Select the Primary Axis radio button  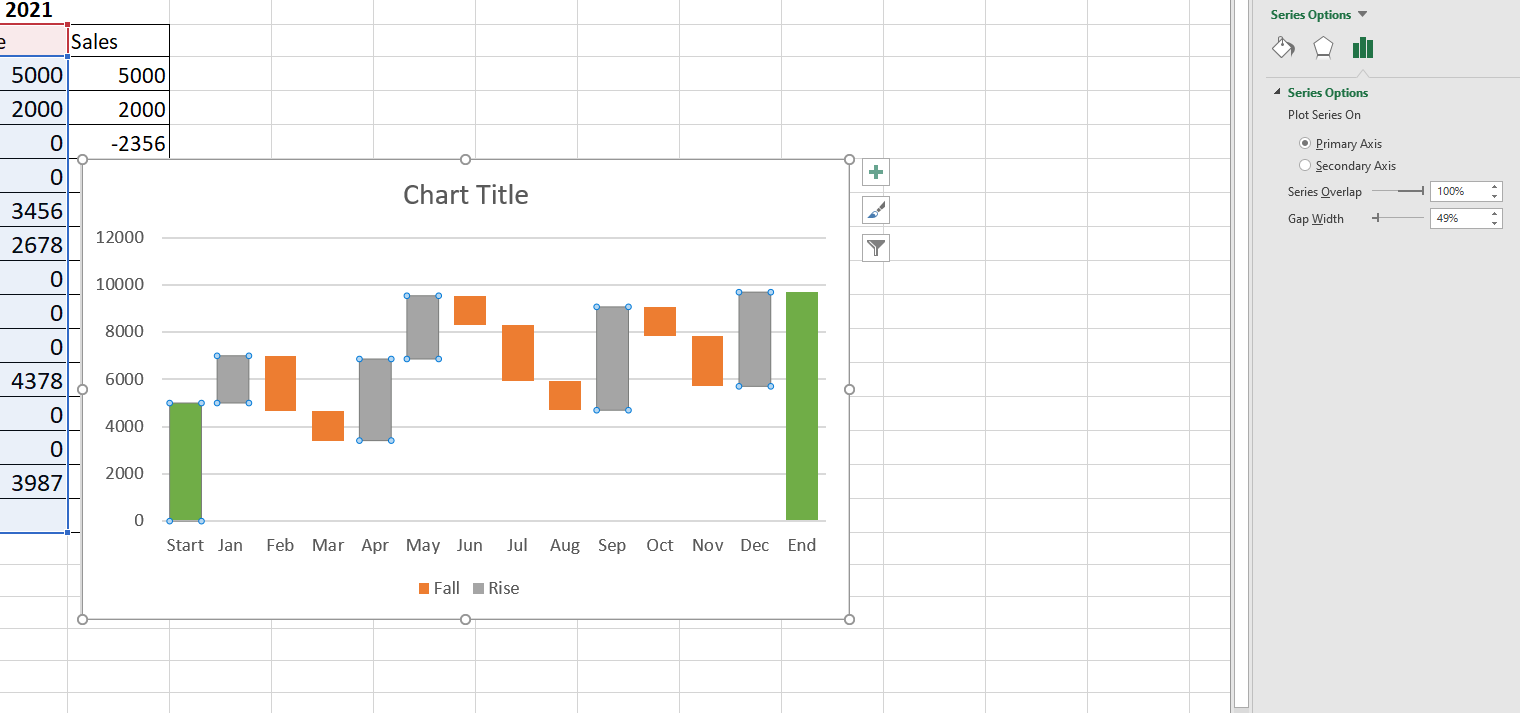pyautogui.click(x=1304, y=144)
